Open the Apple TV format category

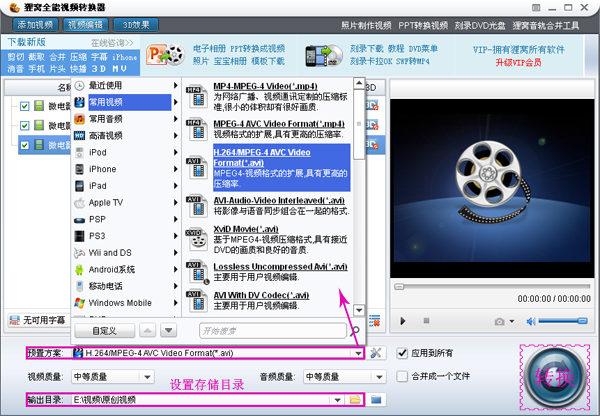(126, 202)
